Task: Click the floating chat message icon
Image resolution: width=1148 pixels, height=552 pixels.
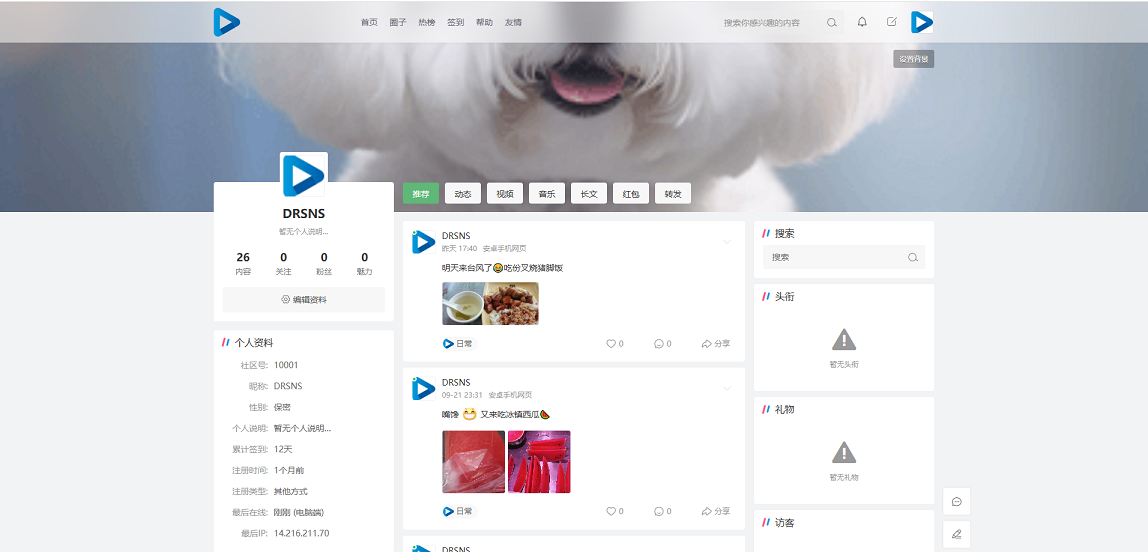Action: click(956, 501)
